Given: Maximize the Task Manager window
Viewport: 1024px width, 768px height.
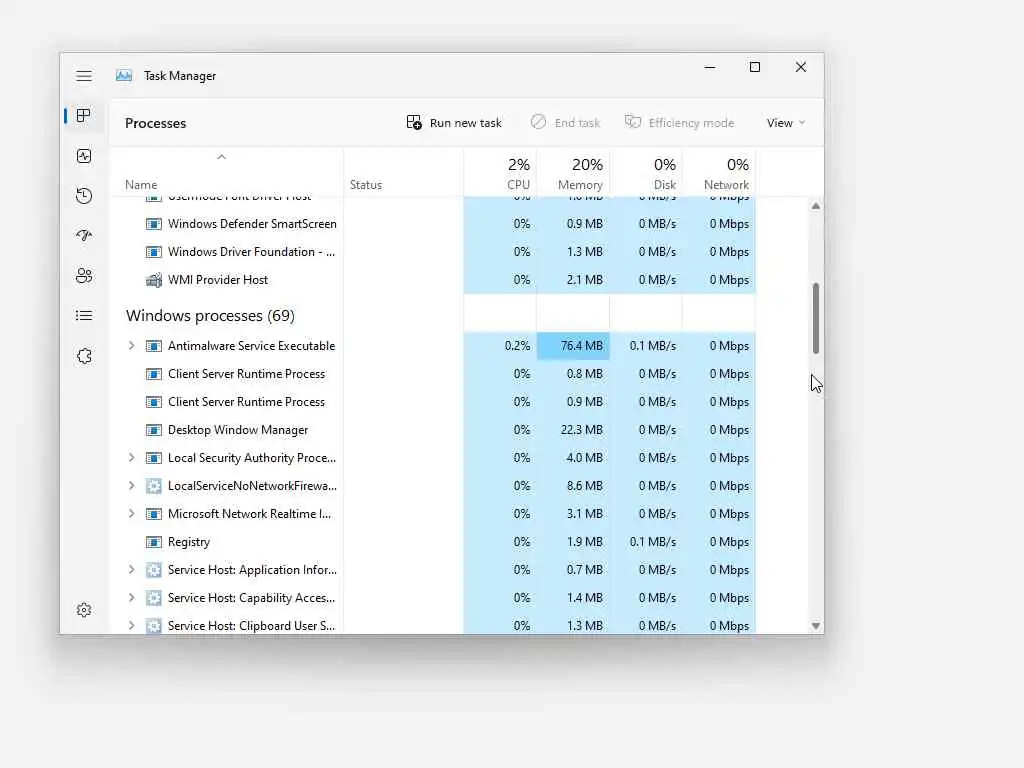Looking at the screenshot, I should click(x=755, y=67).
